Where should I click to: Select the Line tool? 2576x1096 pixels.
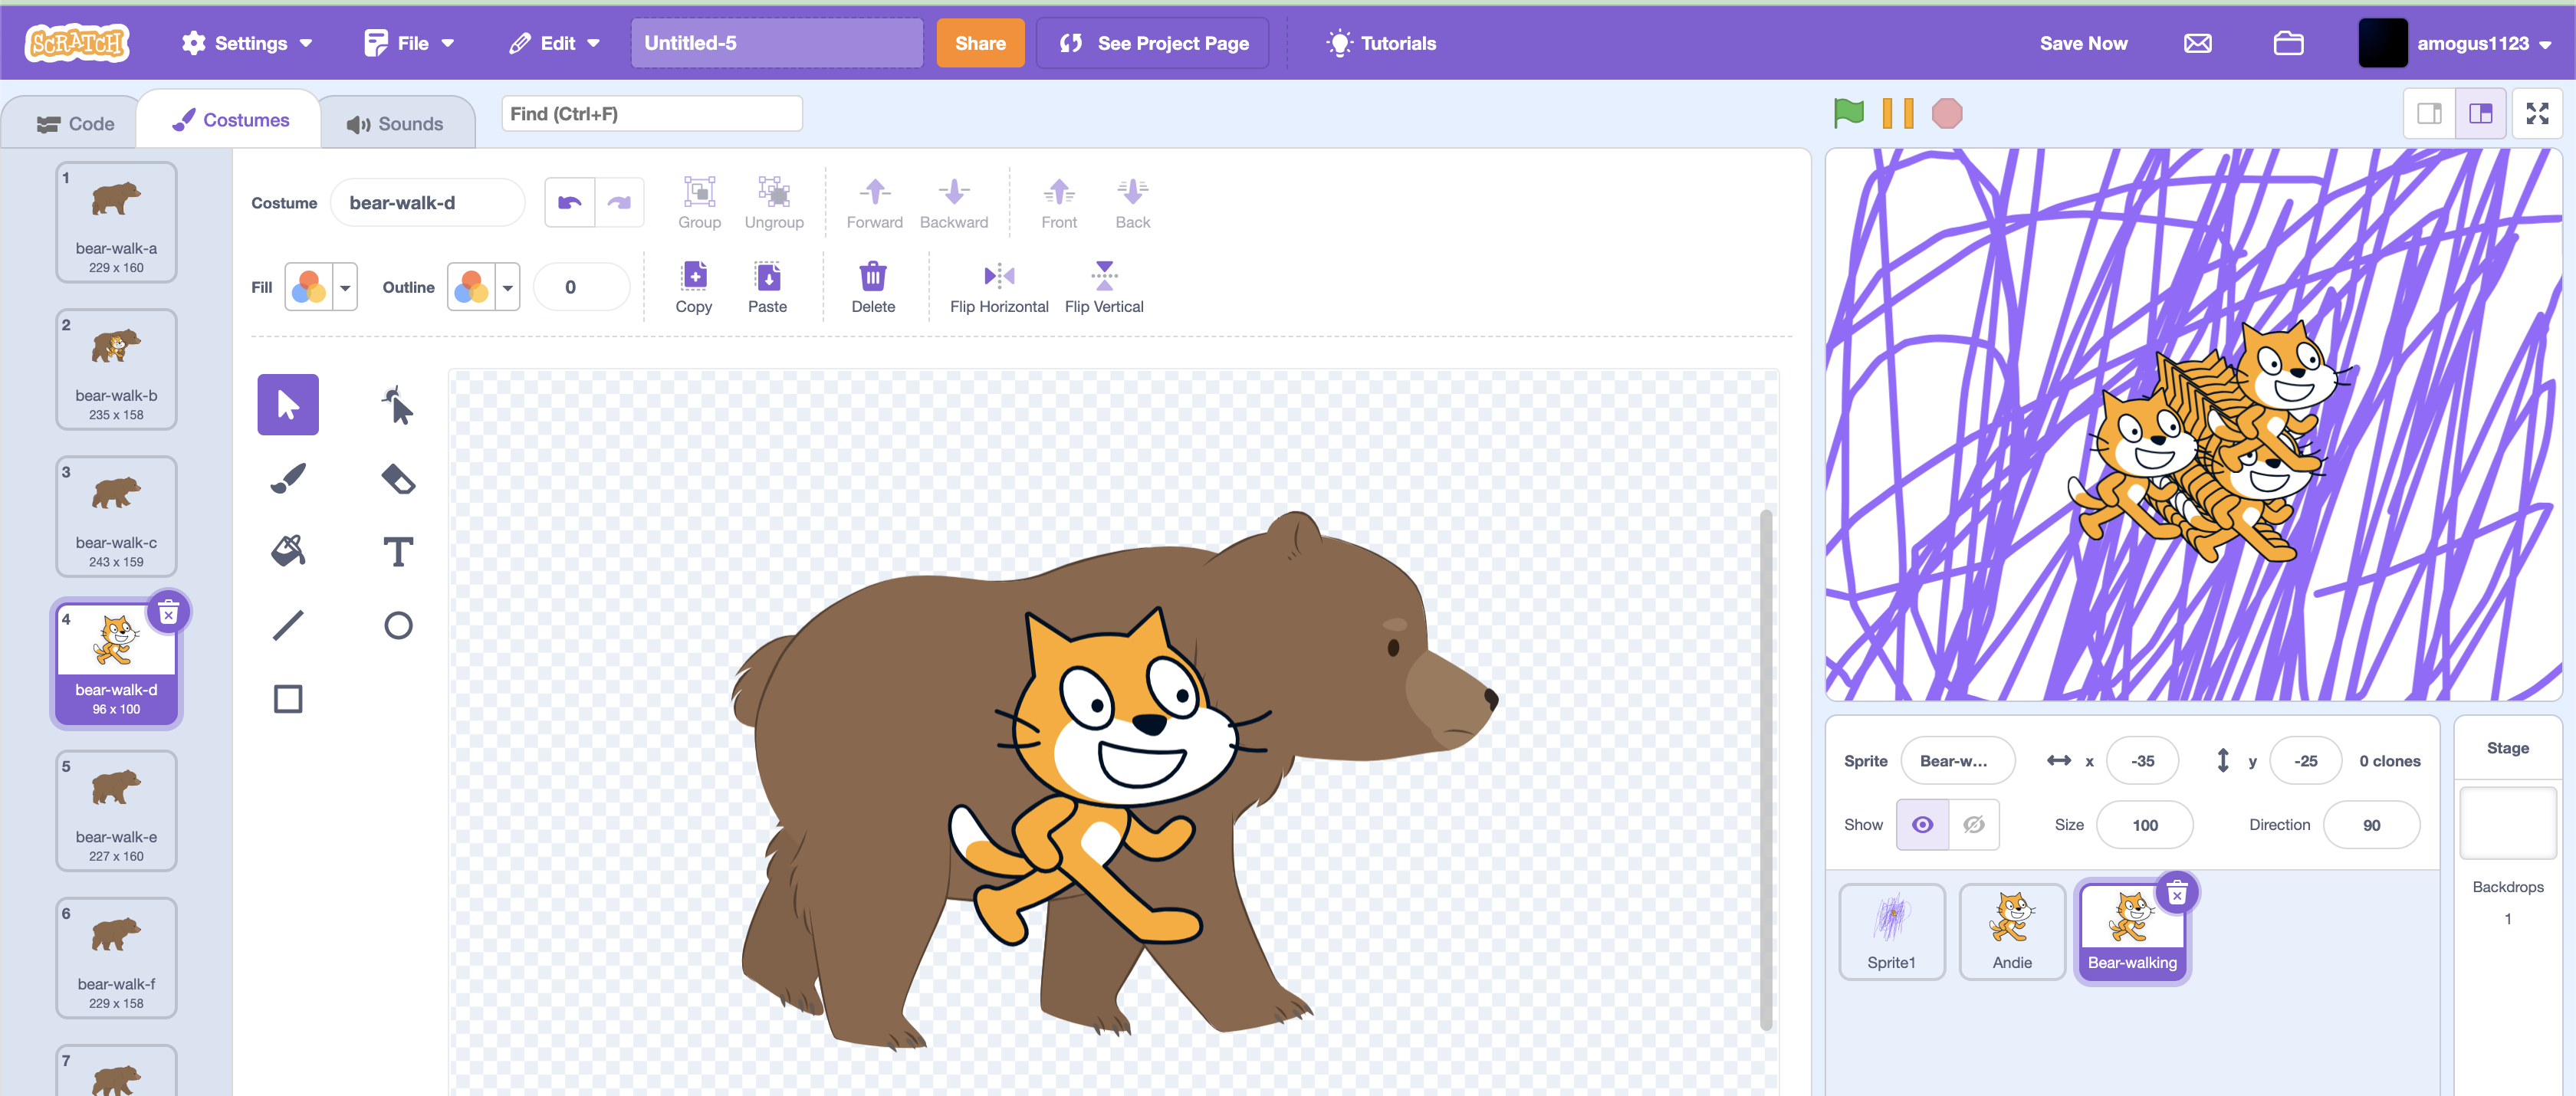pyautogui.click(x=288, y=625)
